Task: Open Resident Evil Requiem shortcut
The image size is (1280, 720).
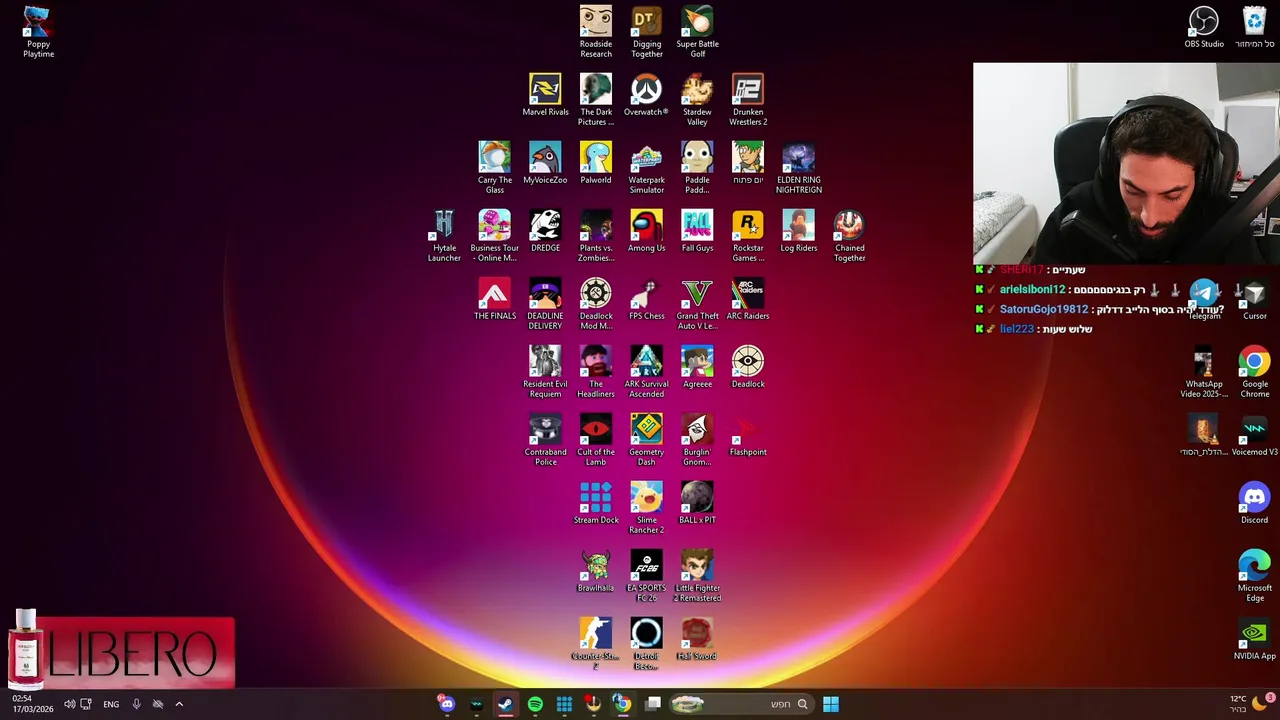Action: pyautogui.click(x=545, y=372)
